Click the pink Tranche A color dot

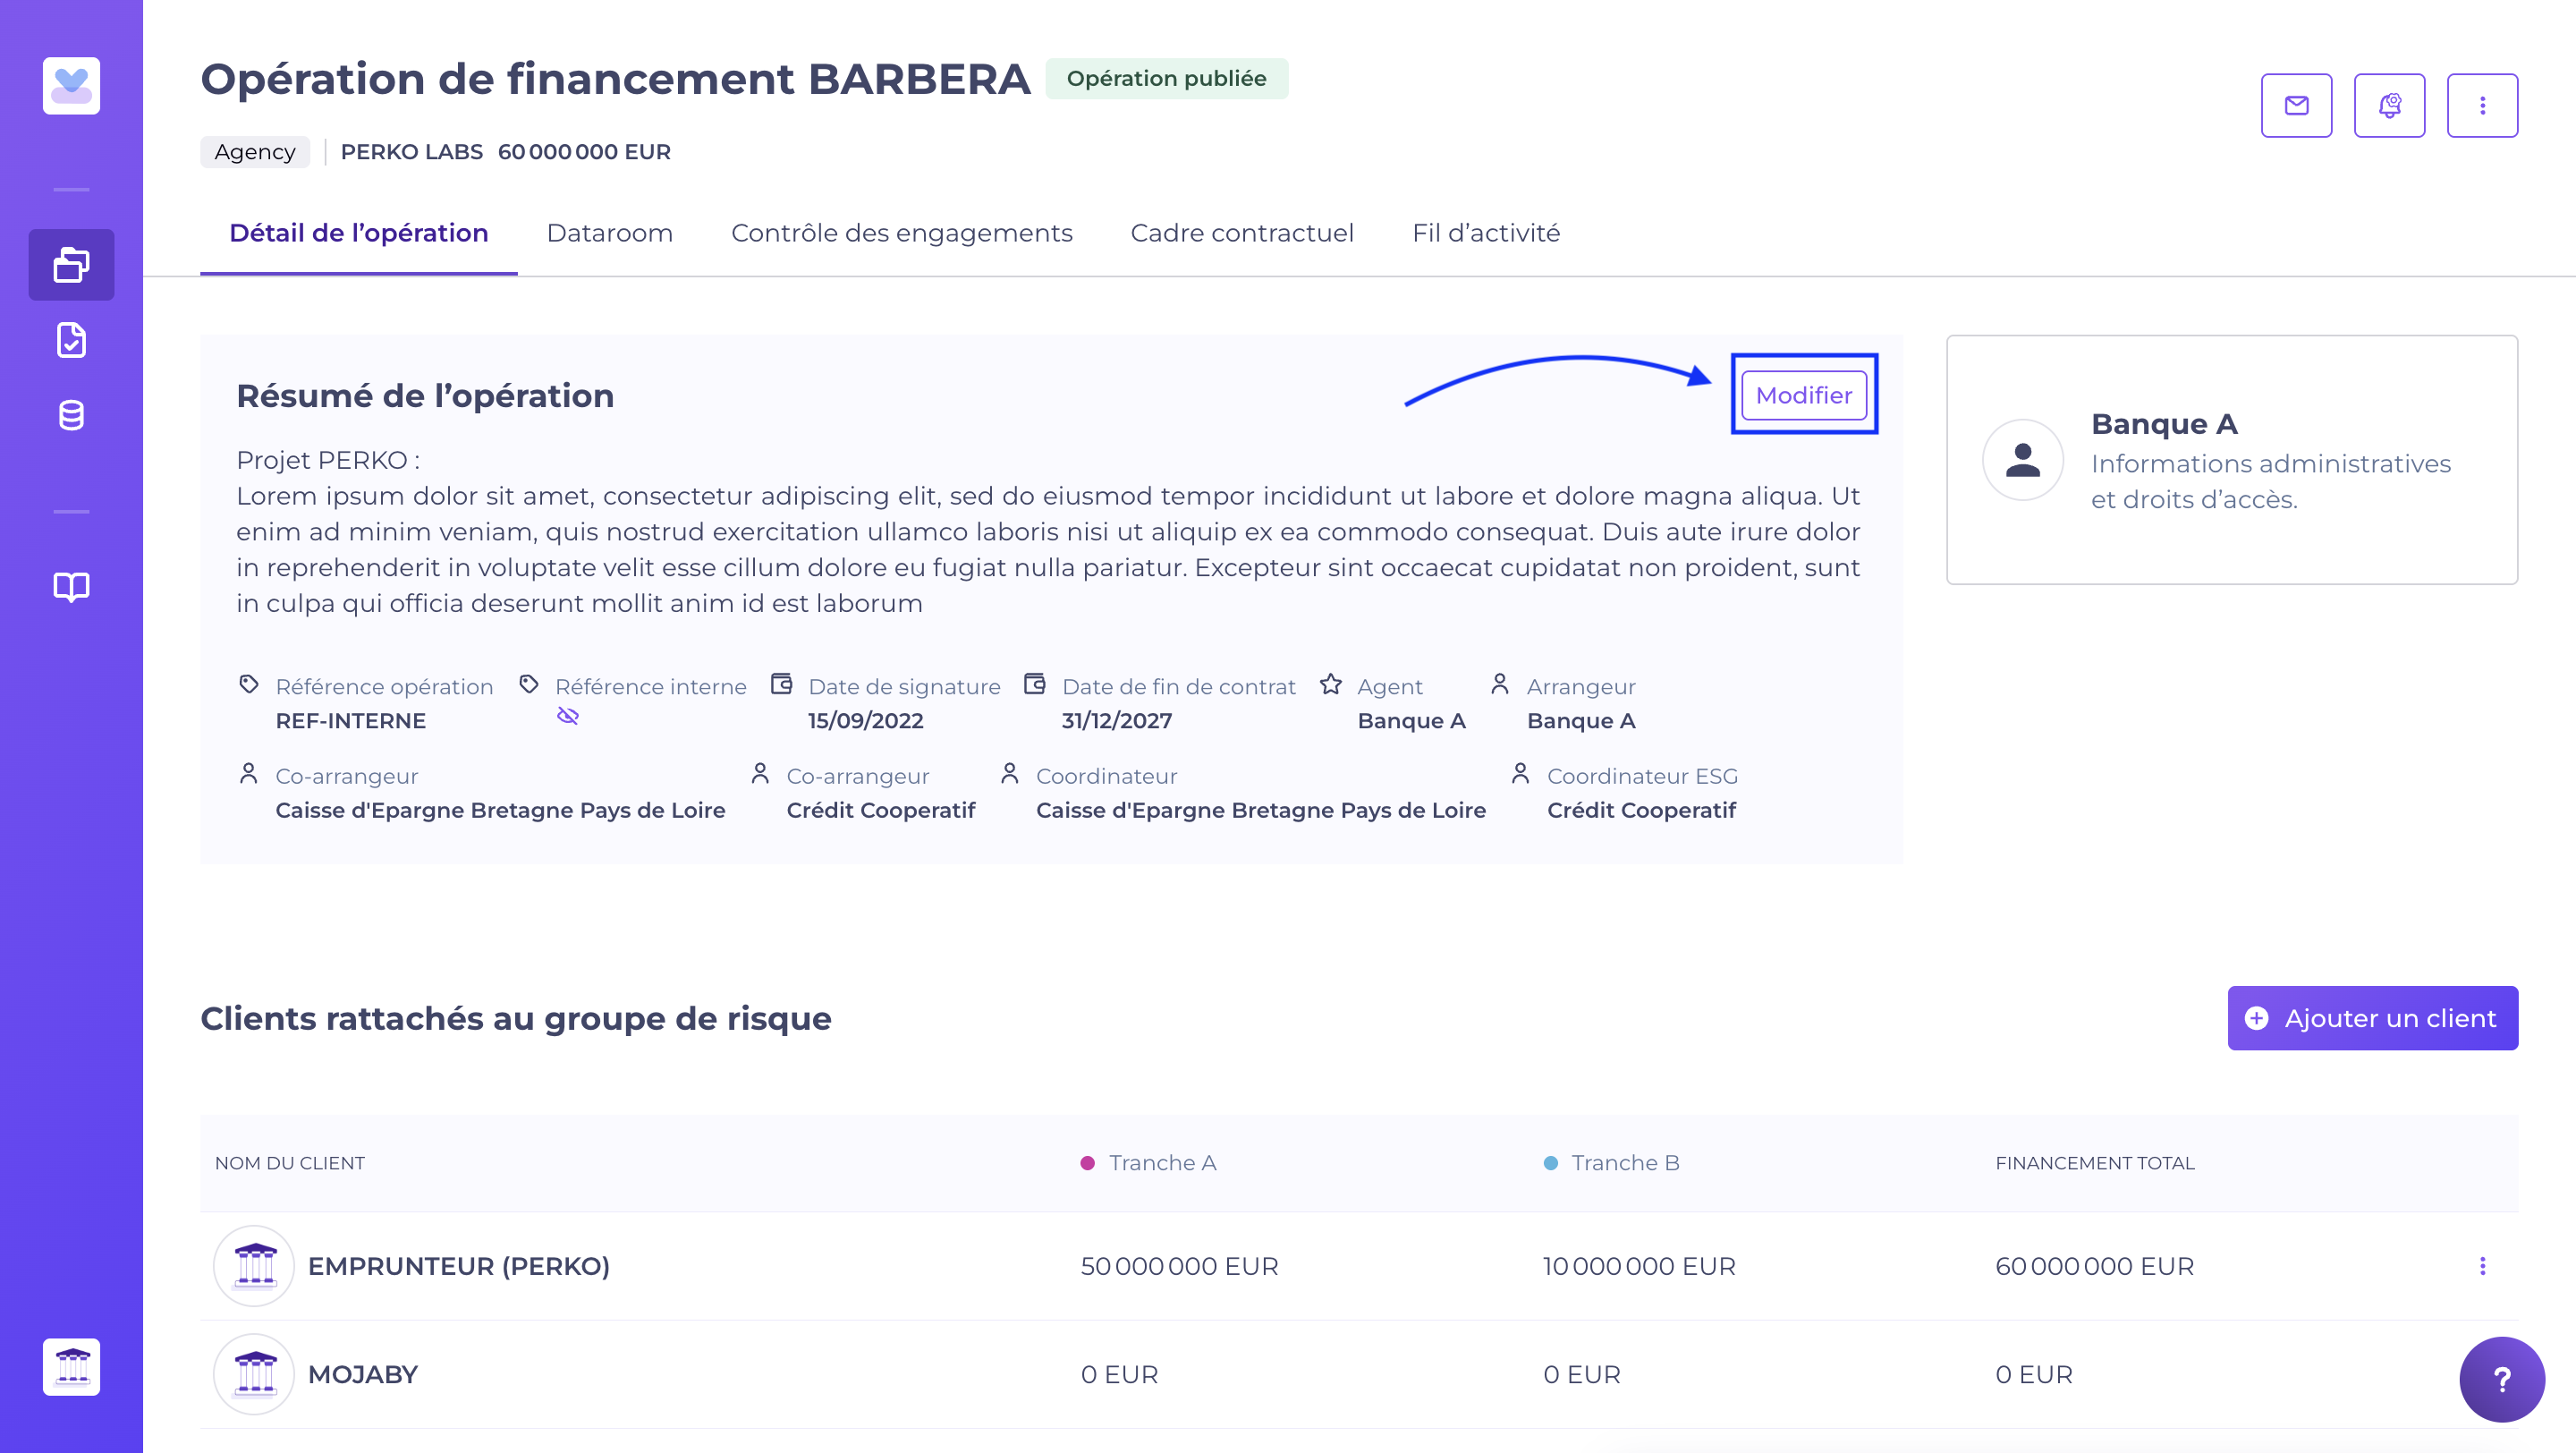pyautogui.click(x=1087, y=1163)
